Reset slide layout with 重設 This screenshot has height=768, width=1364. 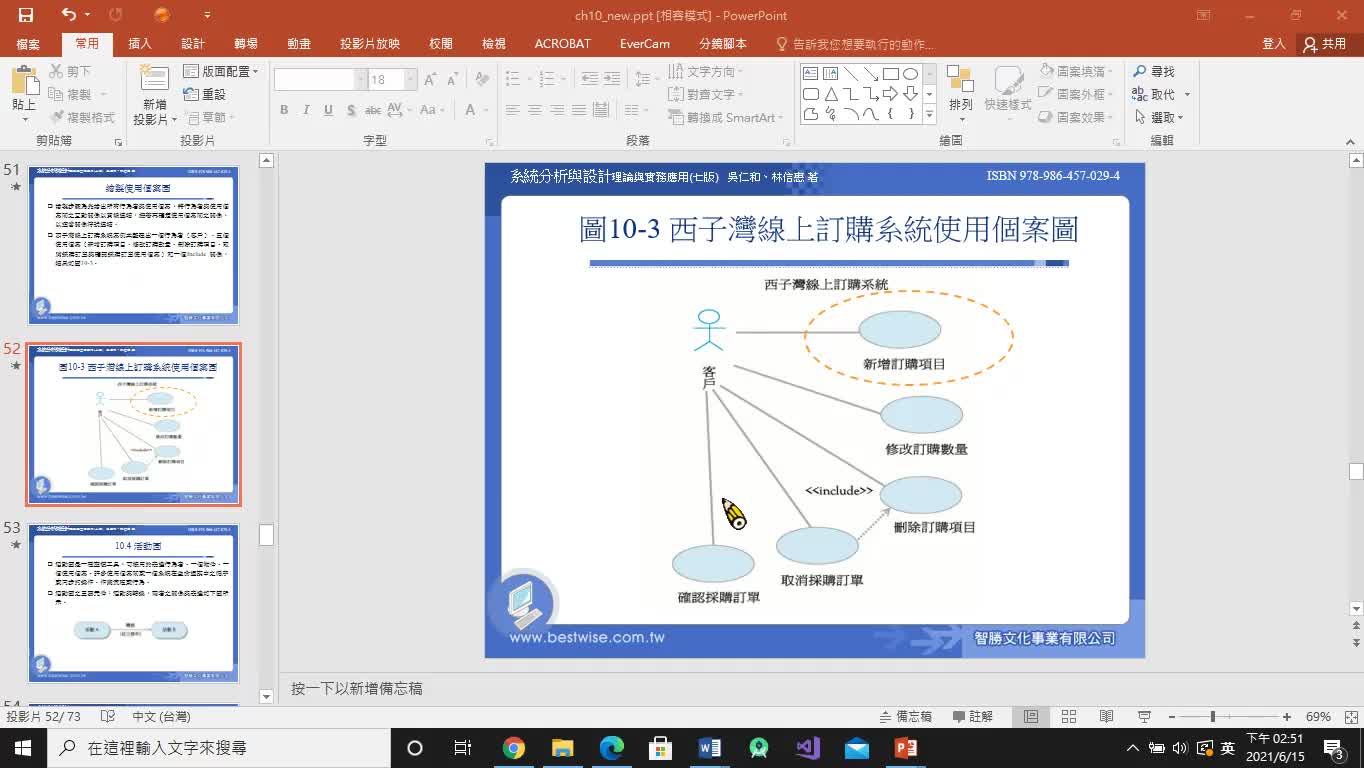pyautogui.click(x=205, y=94)
